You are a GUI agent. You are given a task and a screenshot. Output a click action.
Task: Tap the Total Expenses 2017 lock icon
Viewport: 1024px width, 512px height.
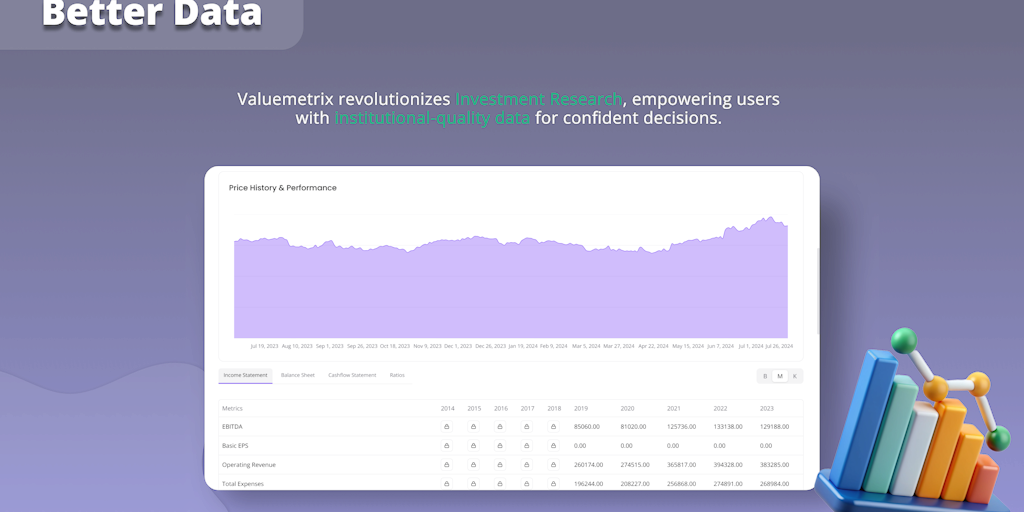pos(527,484)
